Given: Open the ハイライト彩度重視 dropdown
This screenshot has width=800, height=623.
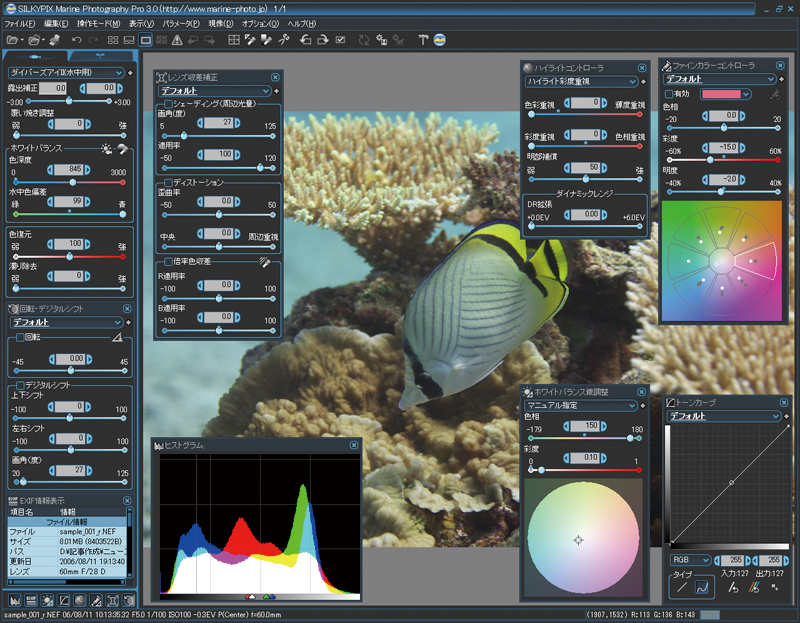Looking at the screenshot, I should 581,82.
